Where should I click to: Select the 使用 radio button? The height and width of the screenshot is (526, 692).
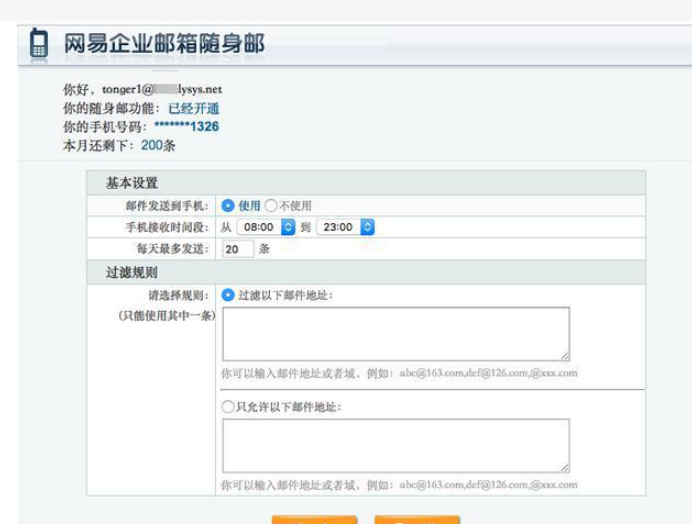pos(228,206)
